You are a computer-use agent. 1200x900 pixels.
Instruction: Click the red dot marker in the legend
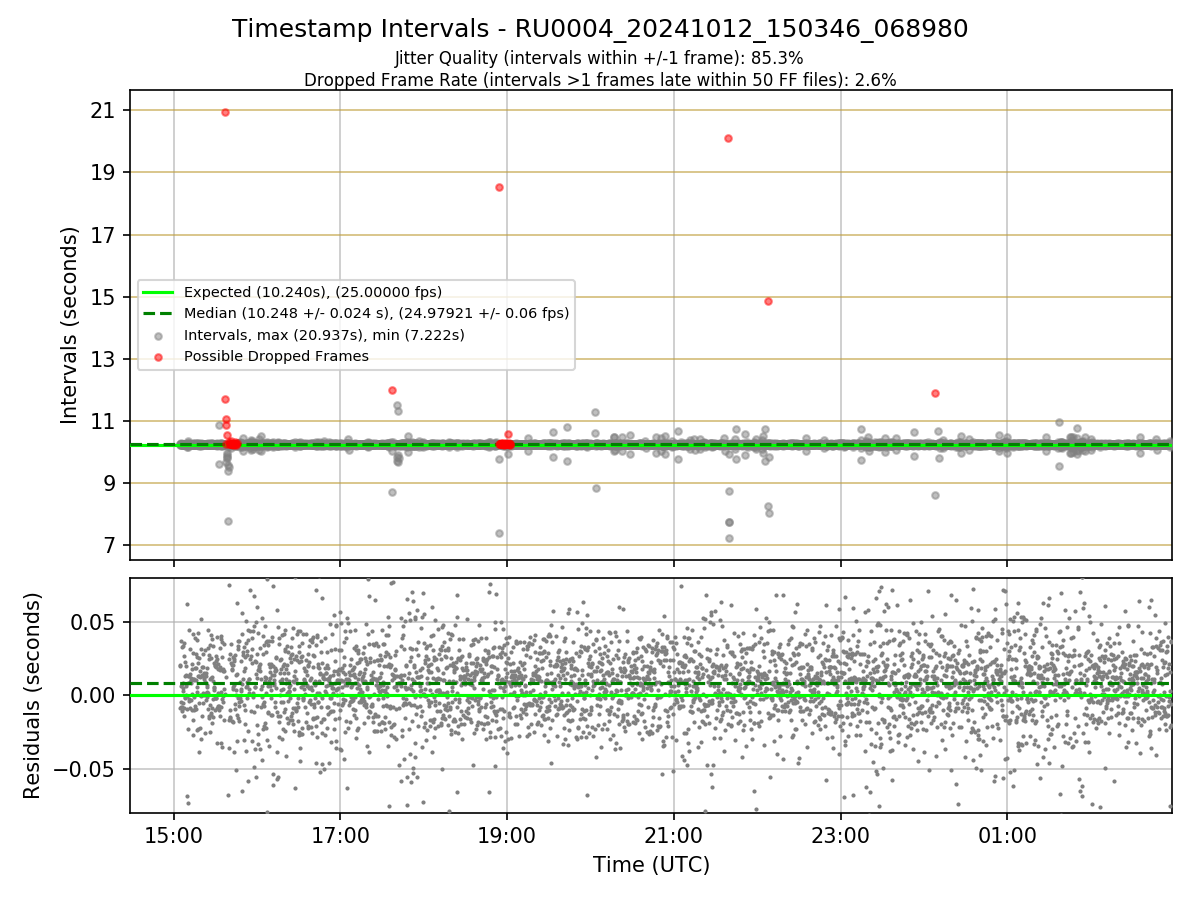pos(159,356)
